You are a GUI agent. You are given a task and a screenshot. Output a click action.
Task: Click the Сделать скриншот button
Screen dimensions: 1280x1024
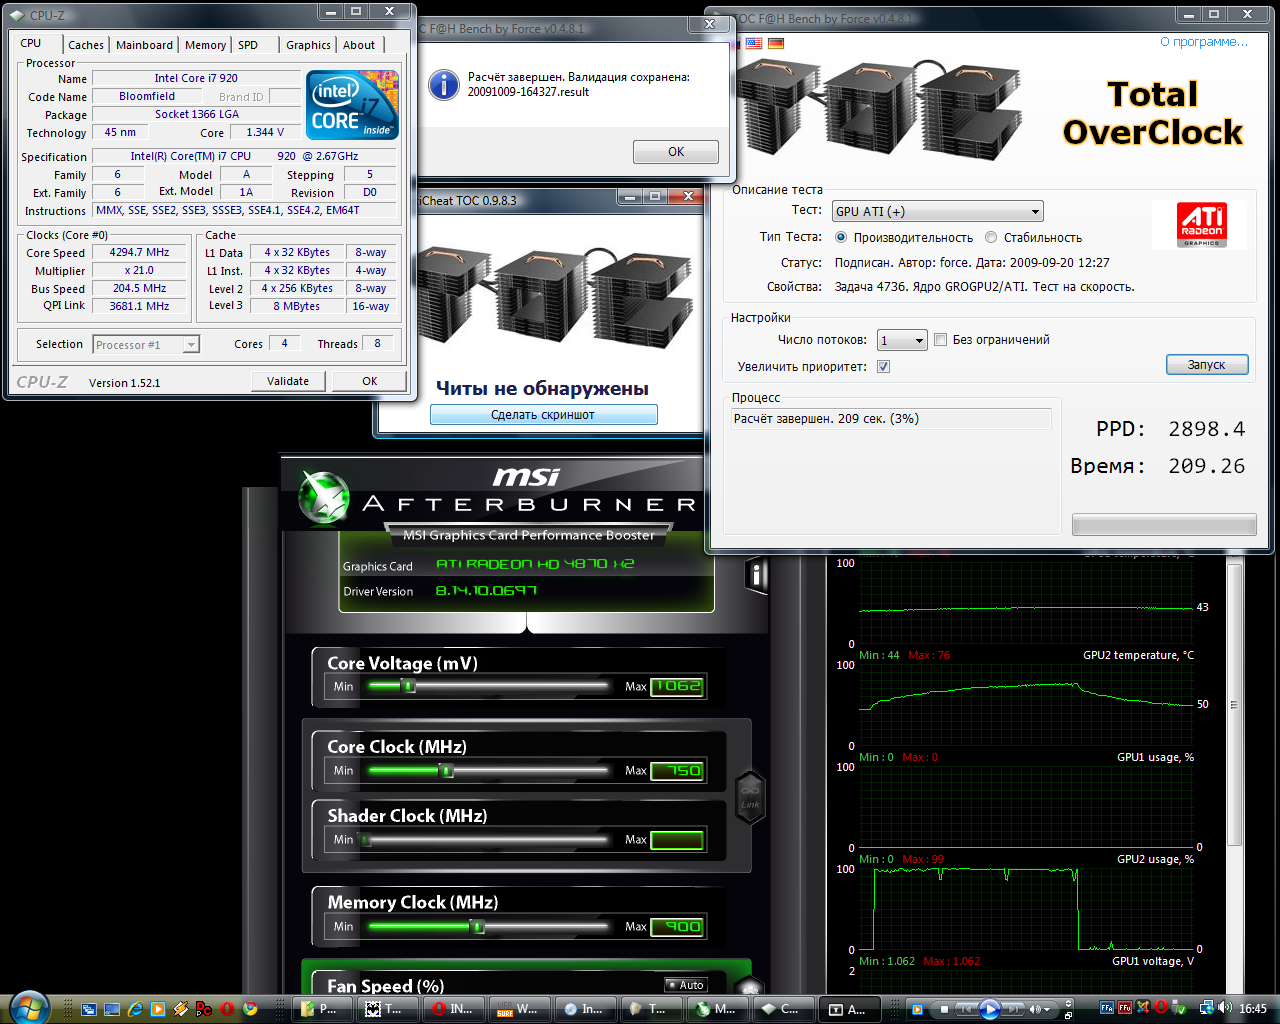point(543,415)
